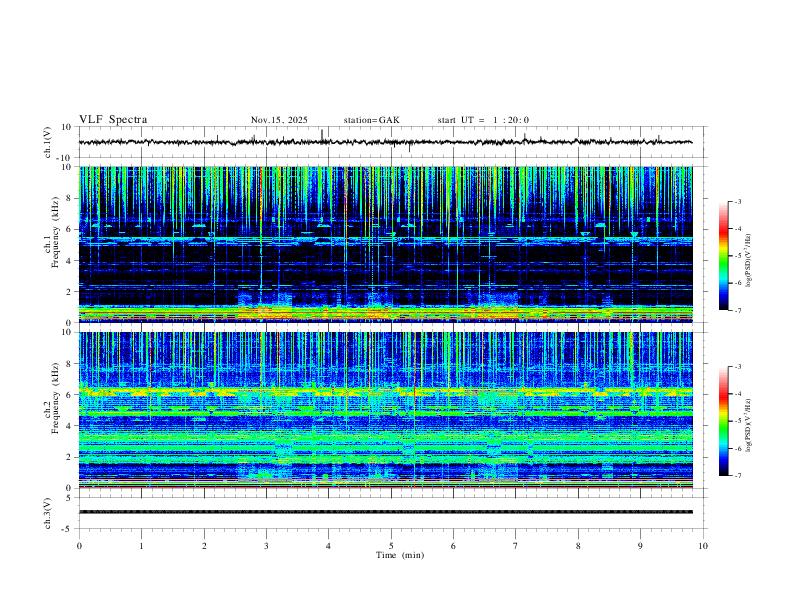The width and height of the screenshot is (792, 612).
Task: Click time axis tick label '7'
Action: [516, 546]
